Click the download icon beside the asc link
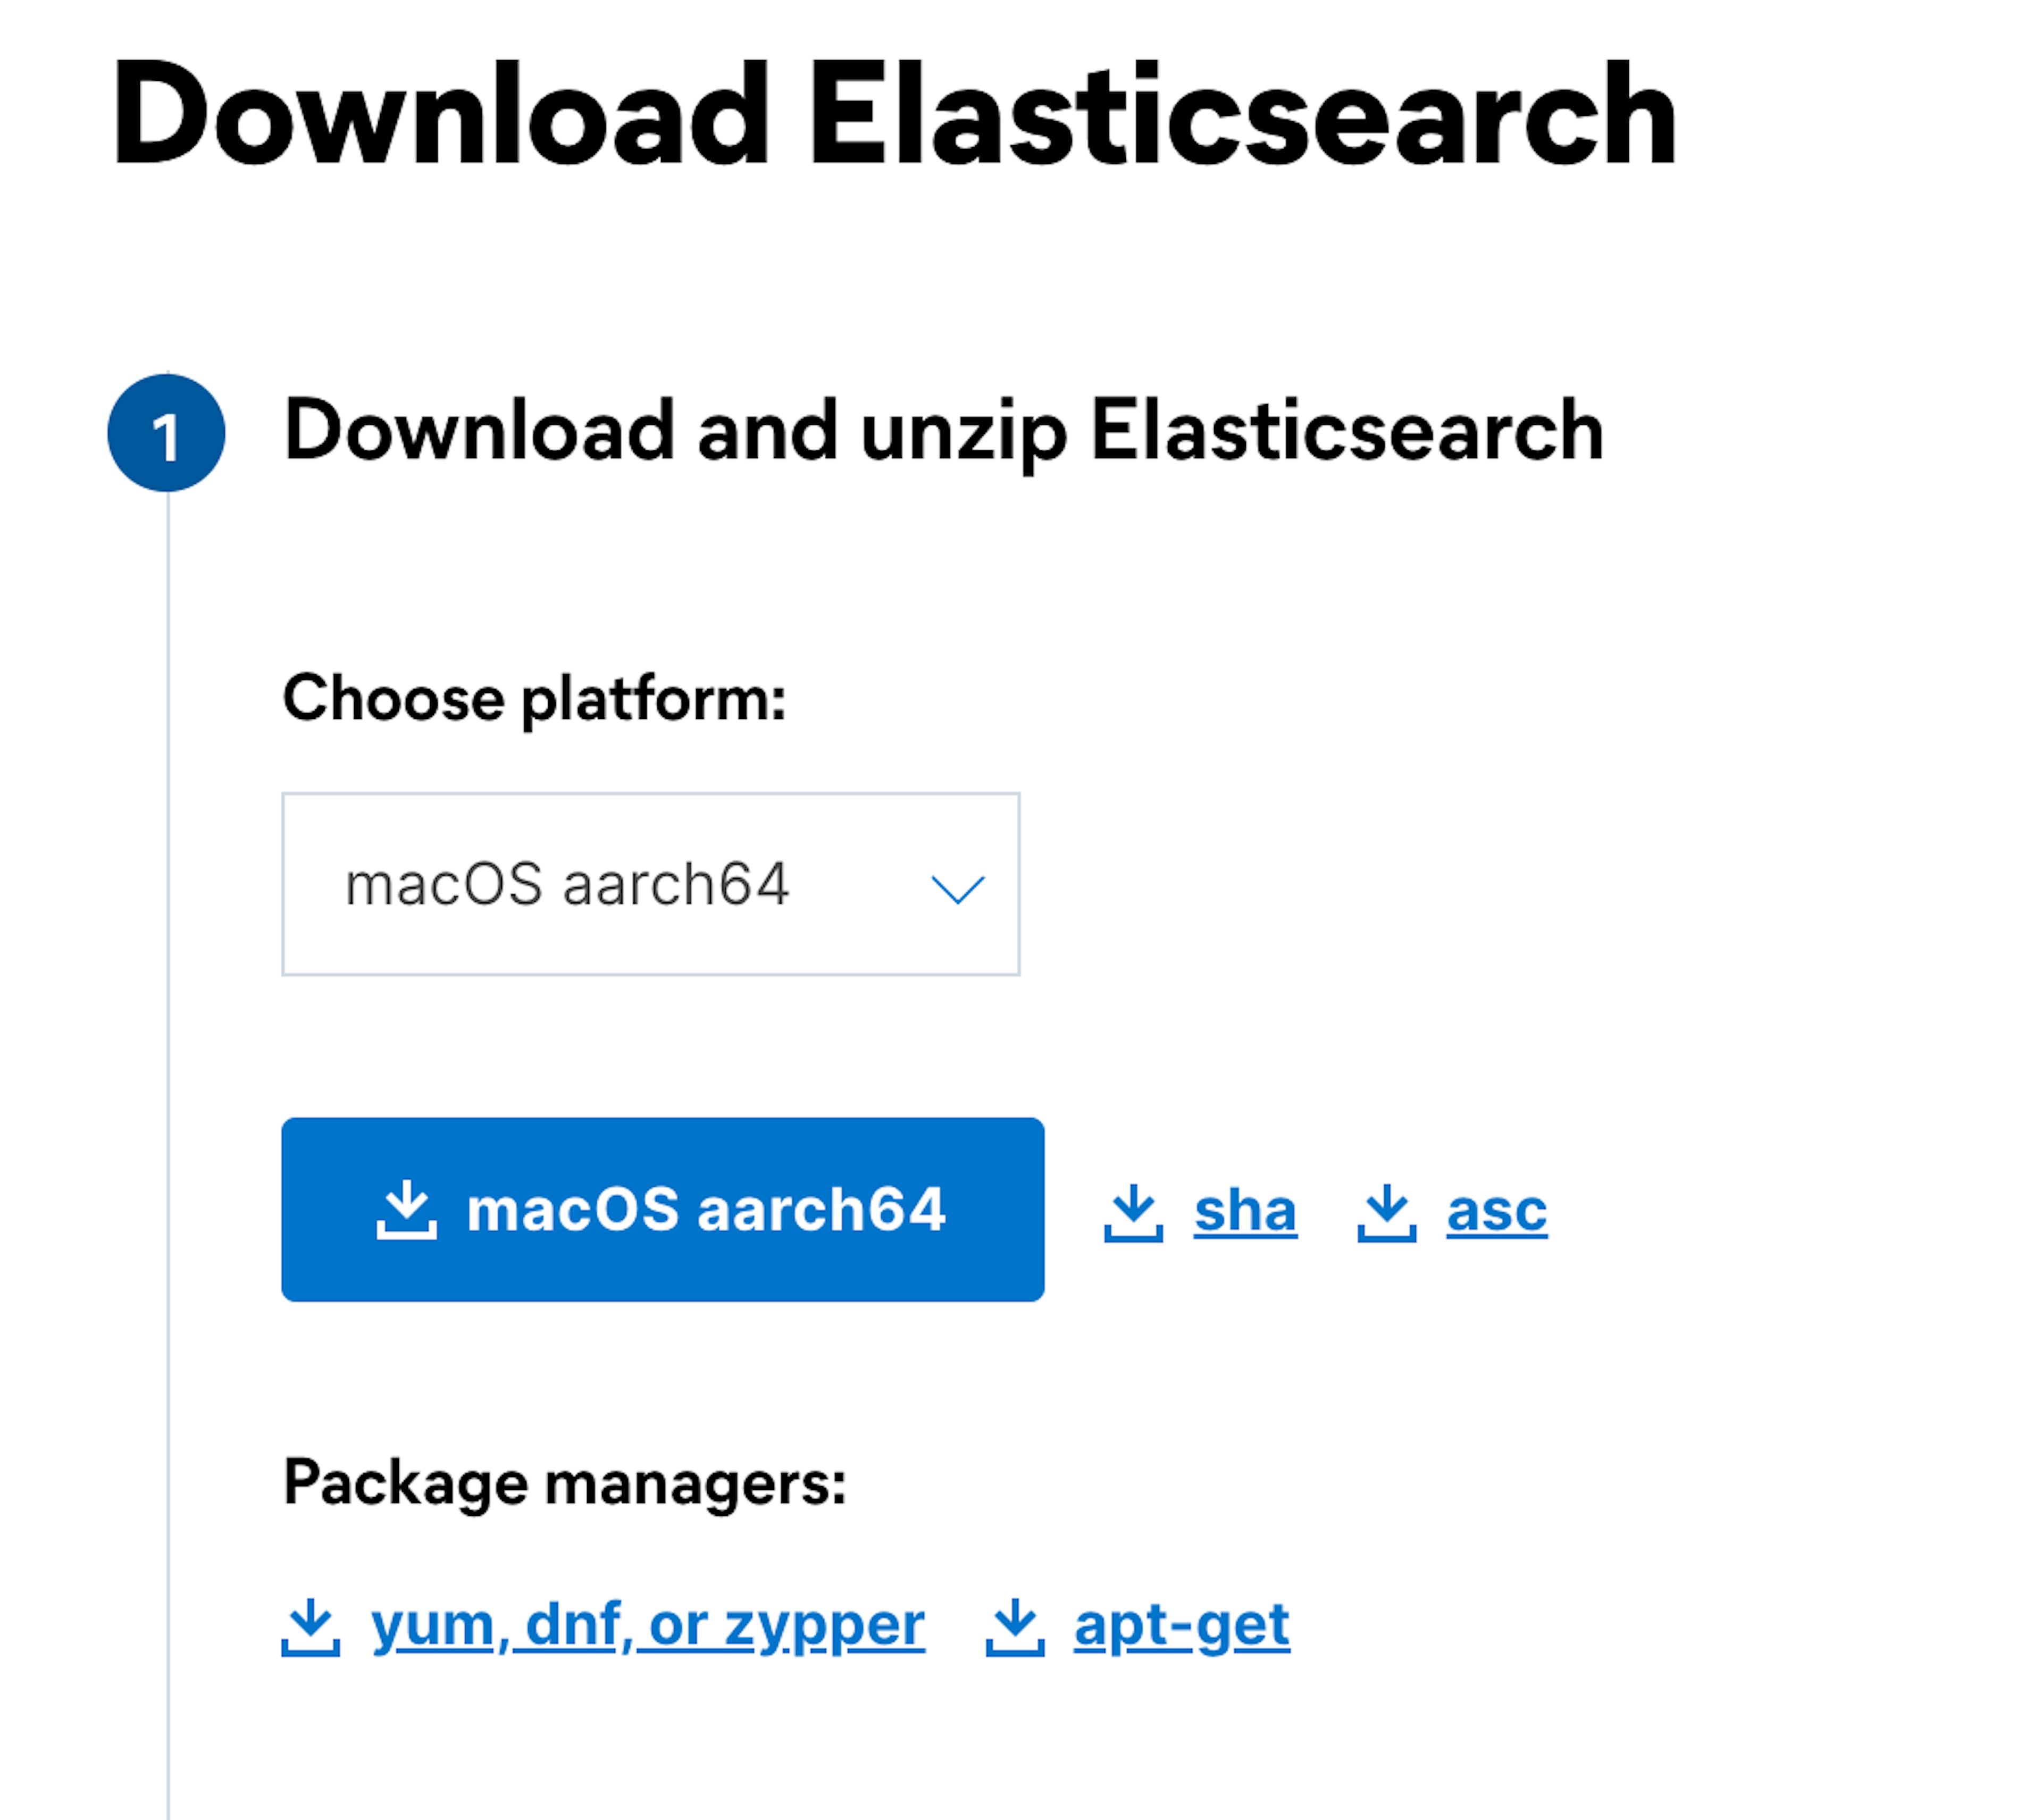Image resolution: width=2042 pixels, height=1820 pixels. click(x=1386, y=1212)
